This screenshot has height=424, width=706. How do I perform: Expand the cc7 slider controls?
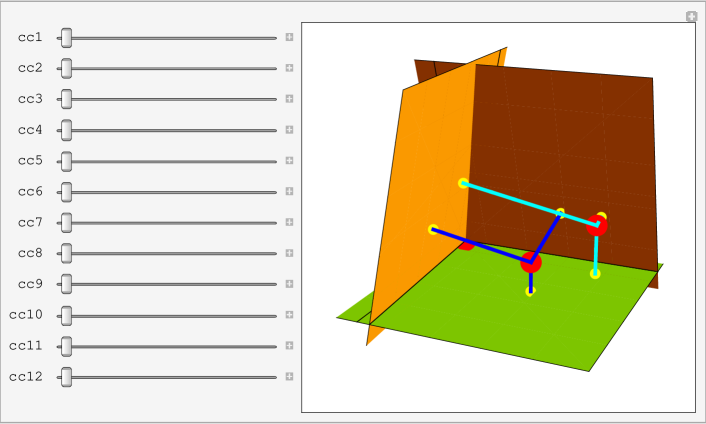290,222
